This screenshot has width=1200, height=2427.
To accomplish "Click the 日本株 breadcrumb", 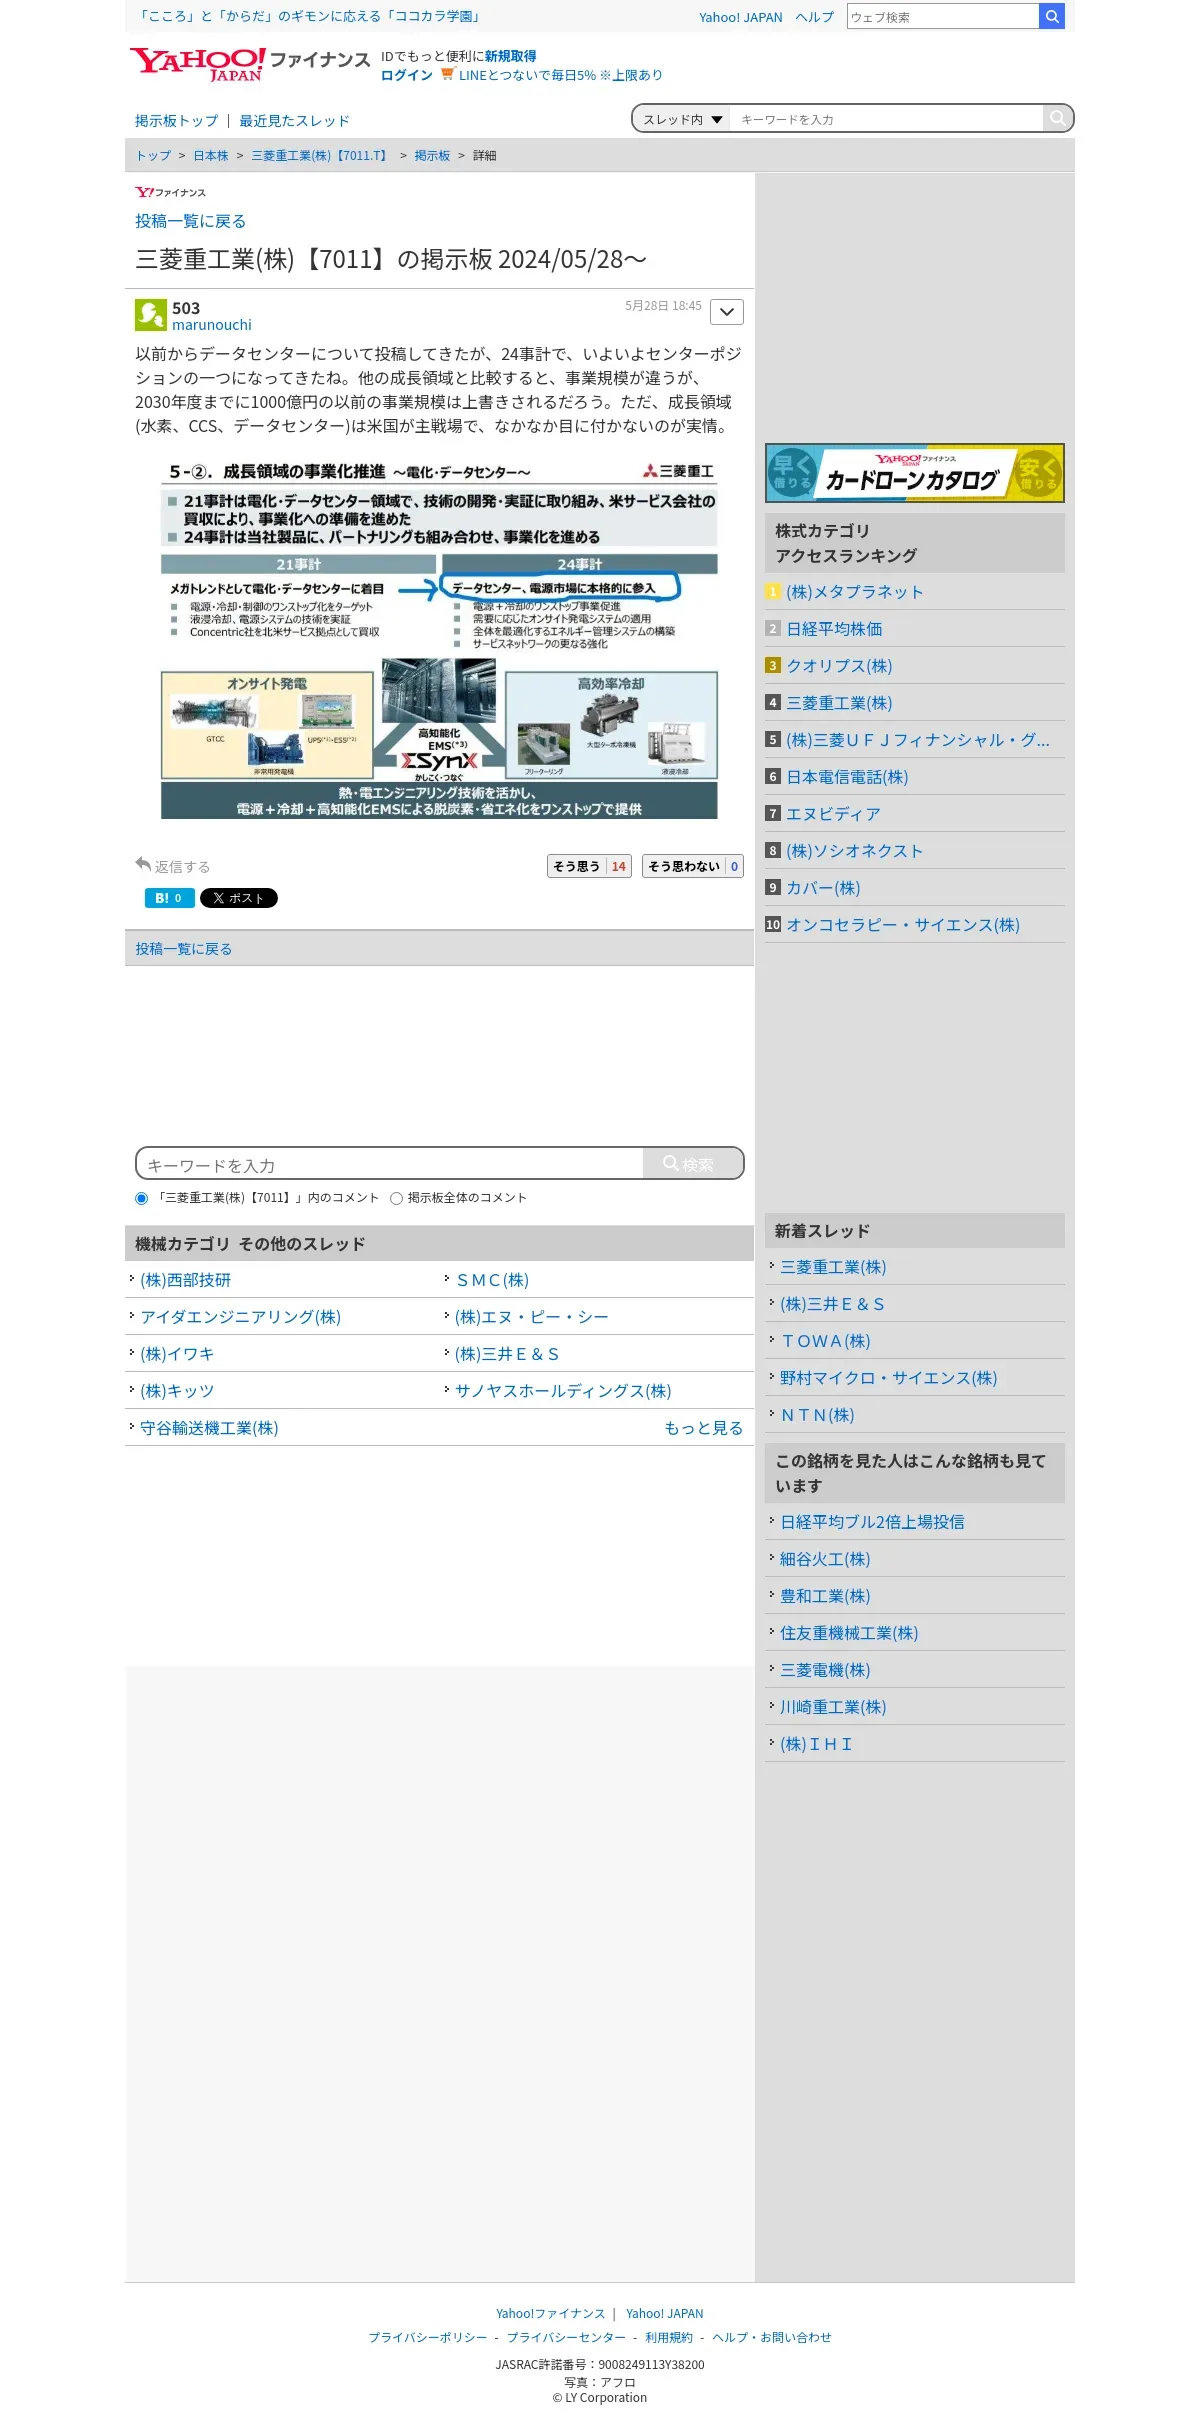I will pos(211,156).
